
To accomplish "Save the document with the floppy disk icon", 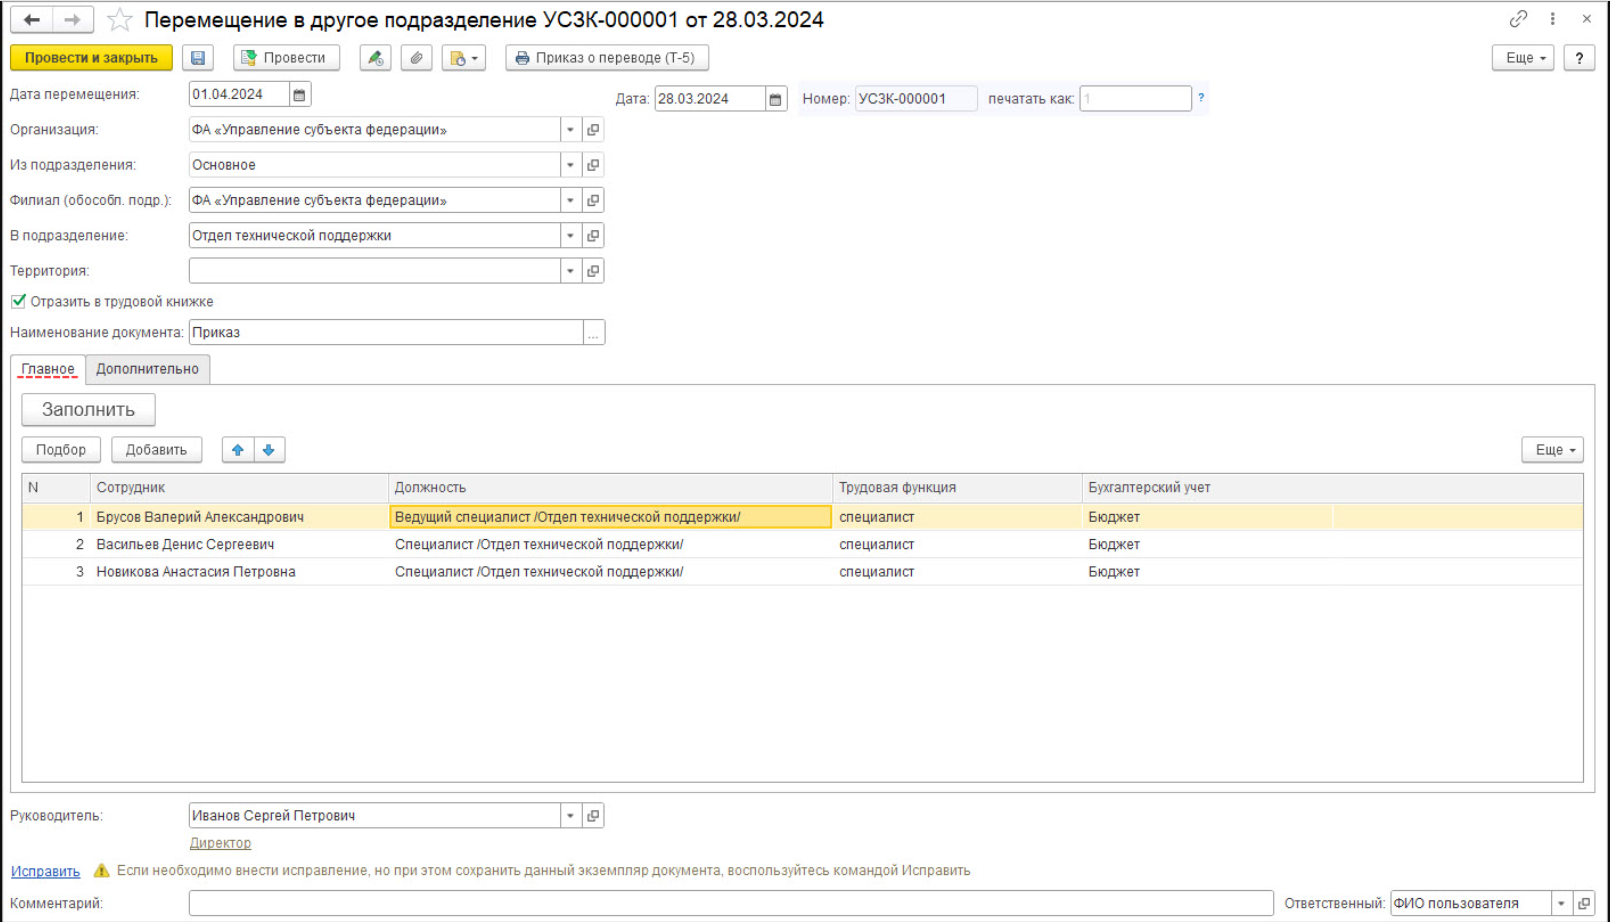I will point(198,58).
